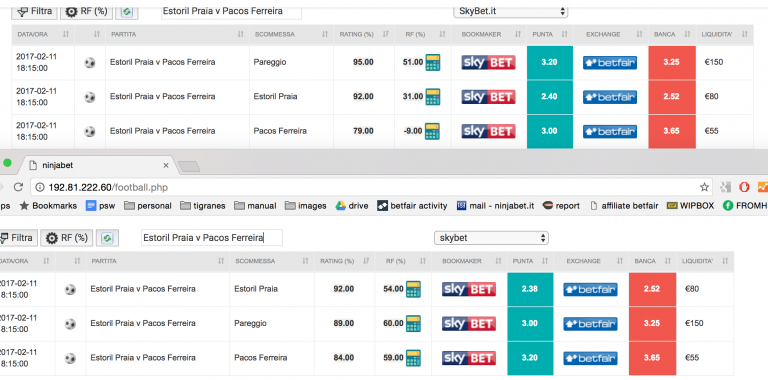Click the Opera extension icon
The height and width of the screenshot is (380, 768).
tap(744, 187)
